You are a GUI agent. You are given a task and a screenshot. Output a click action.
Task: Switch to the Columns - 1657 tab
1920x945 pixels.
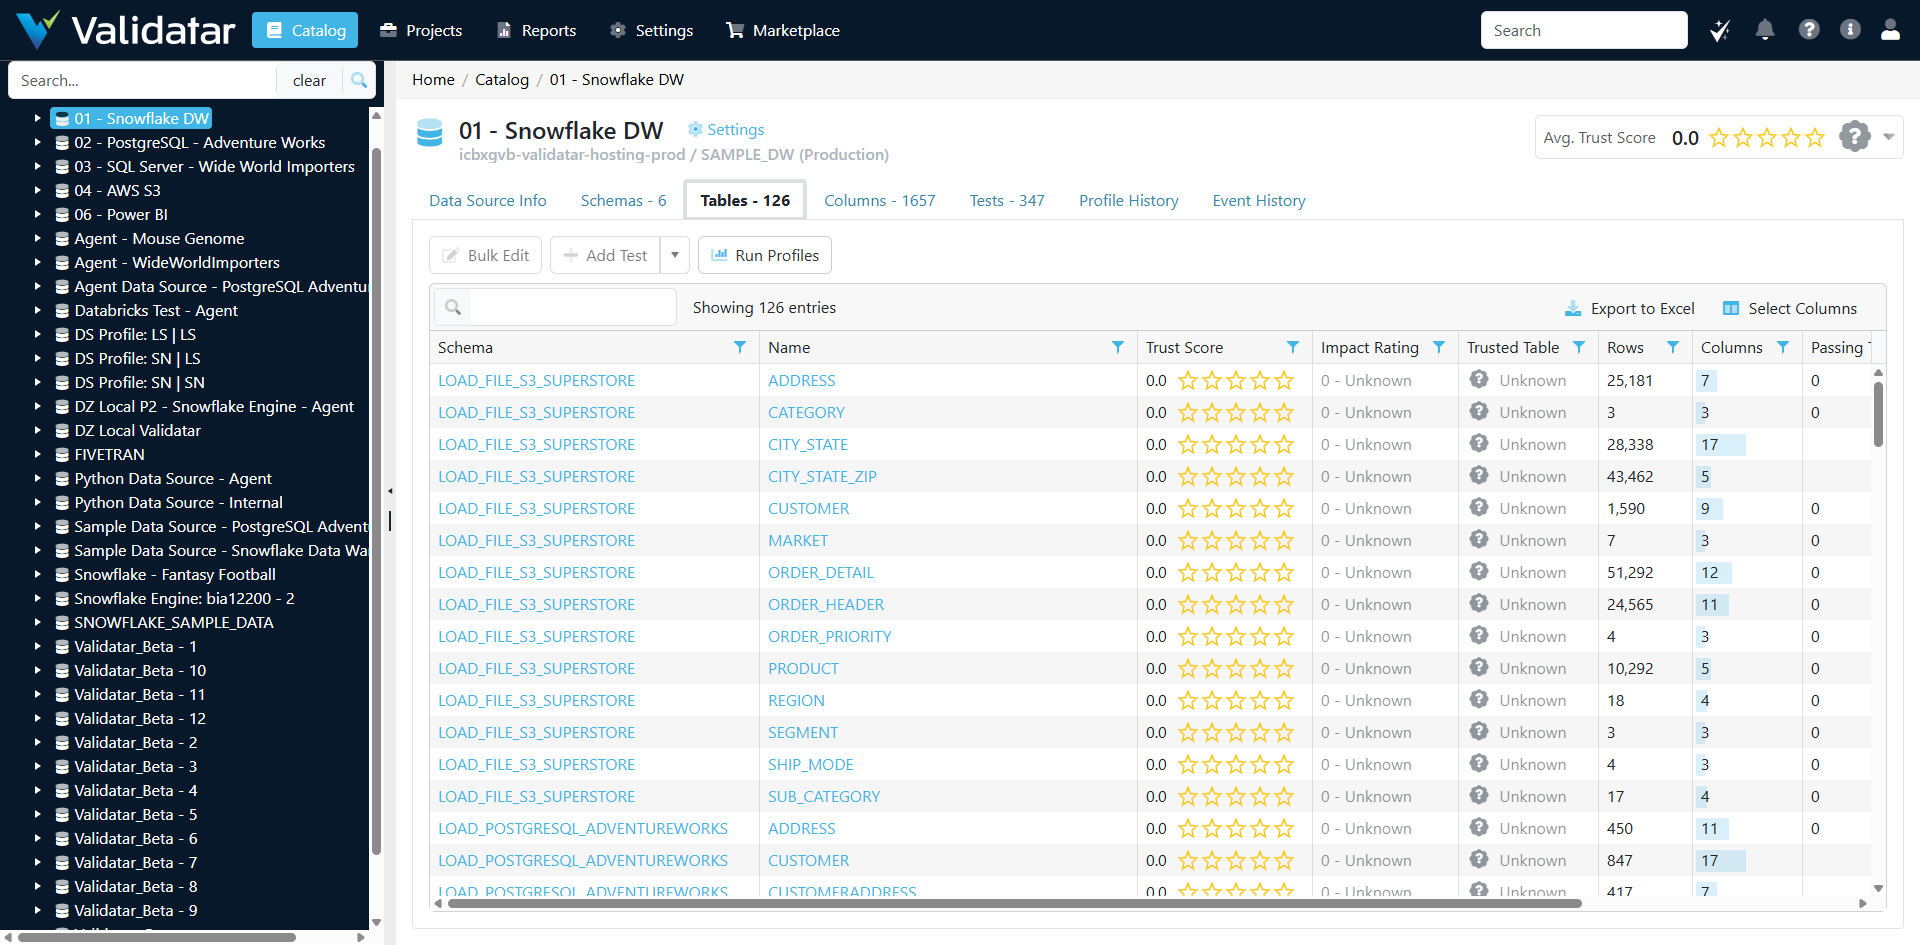879,201
